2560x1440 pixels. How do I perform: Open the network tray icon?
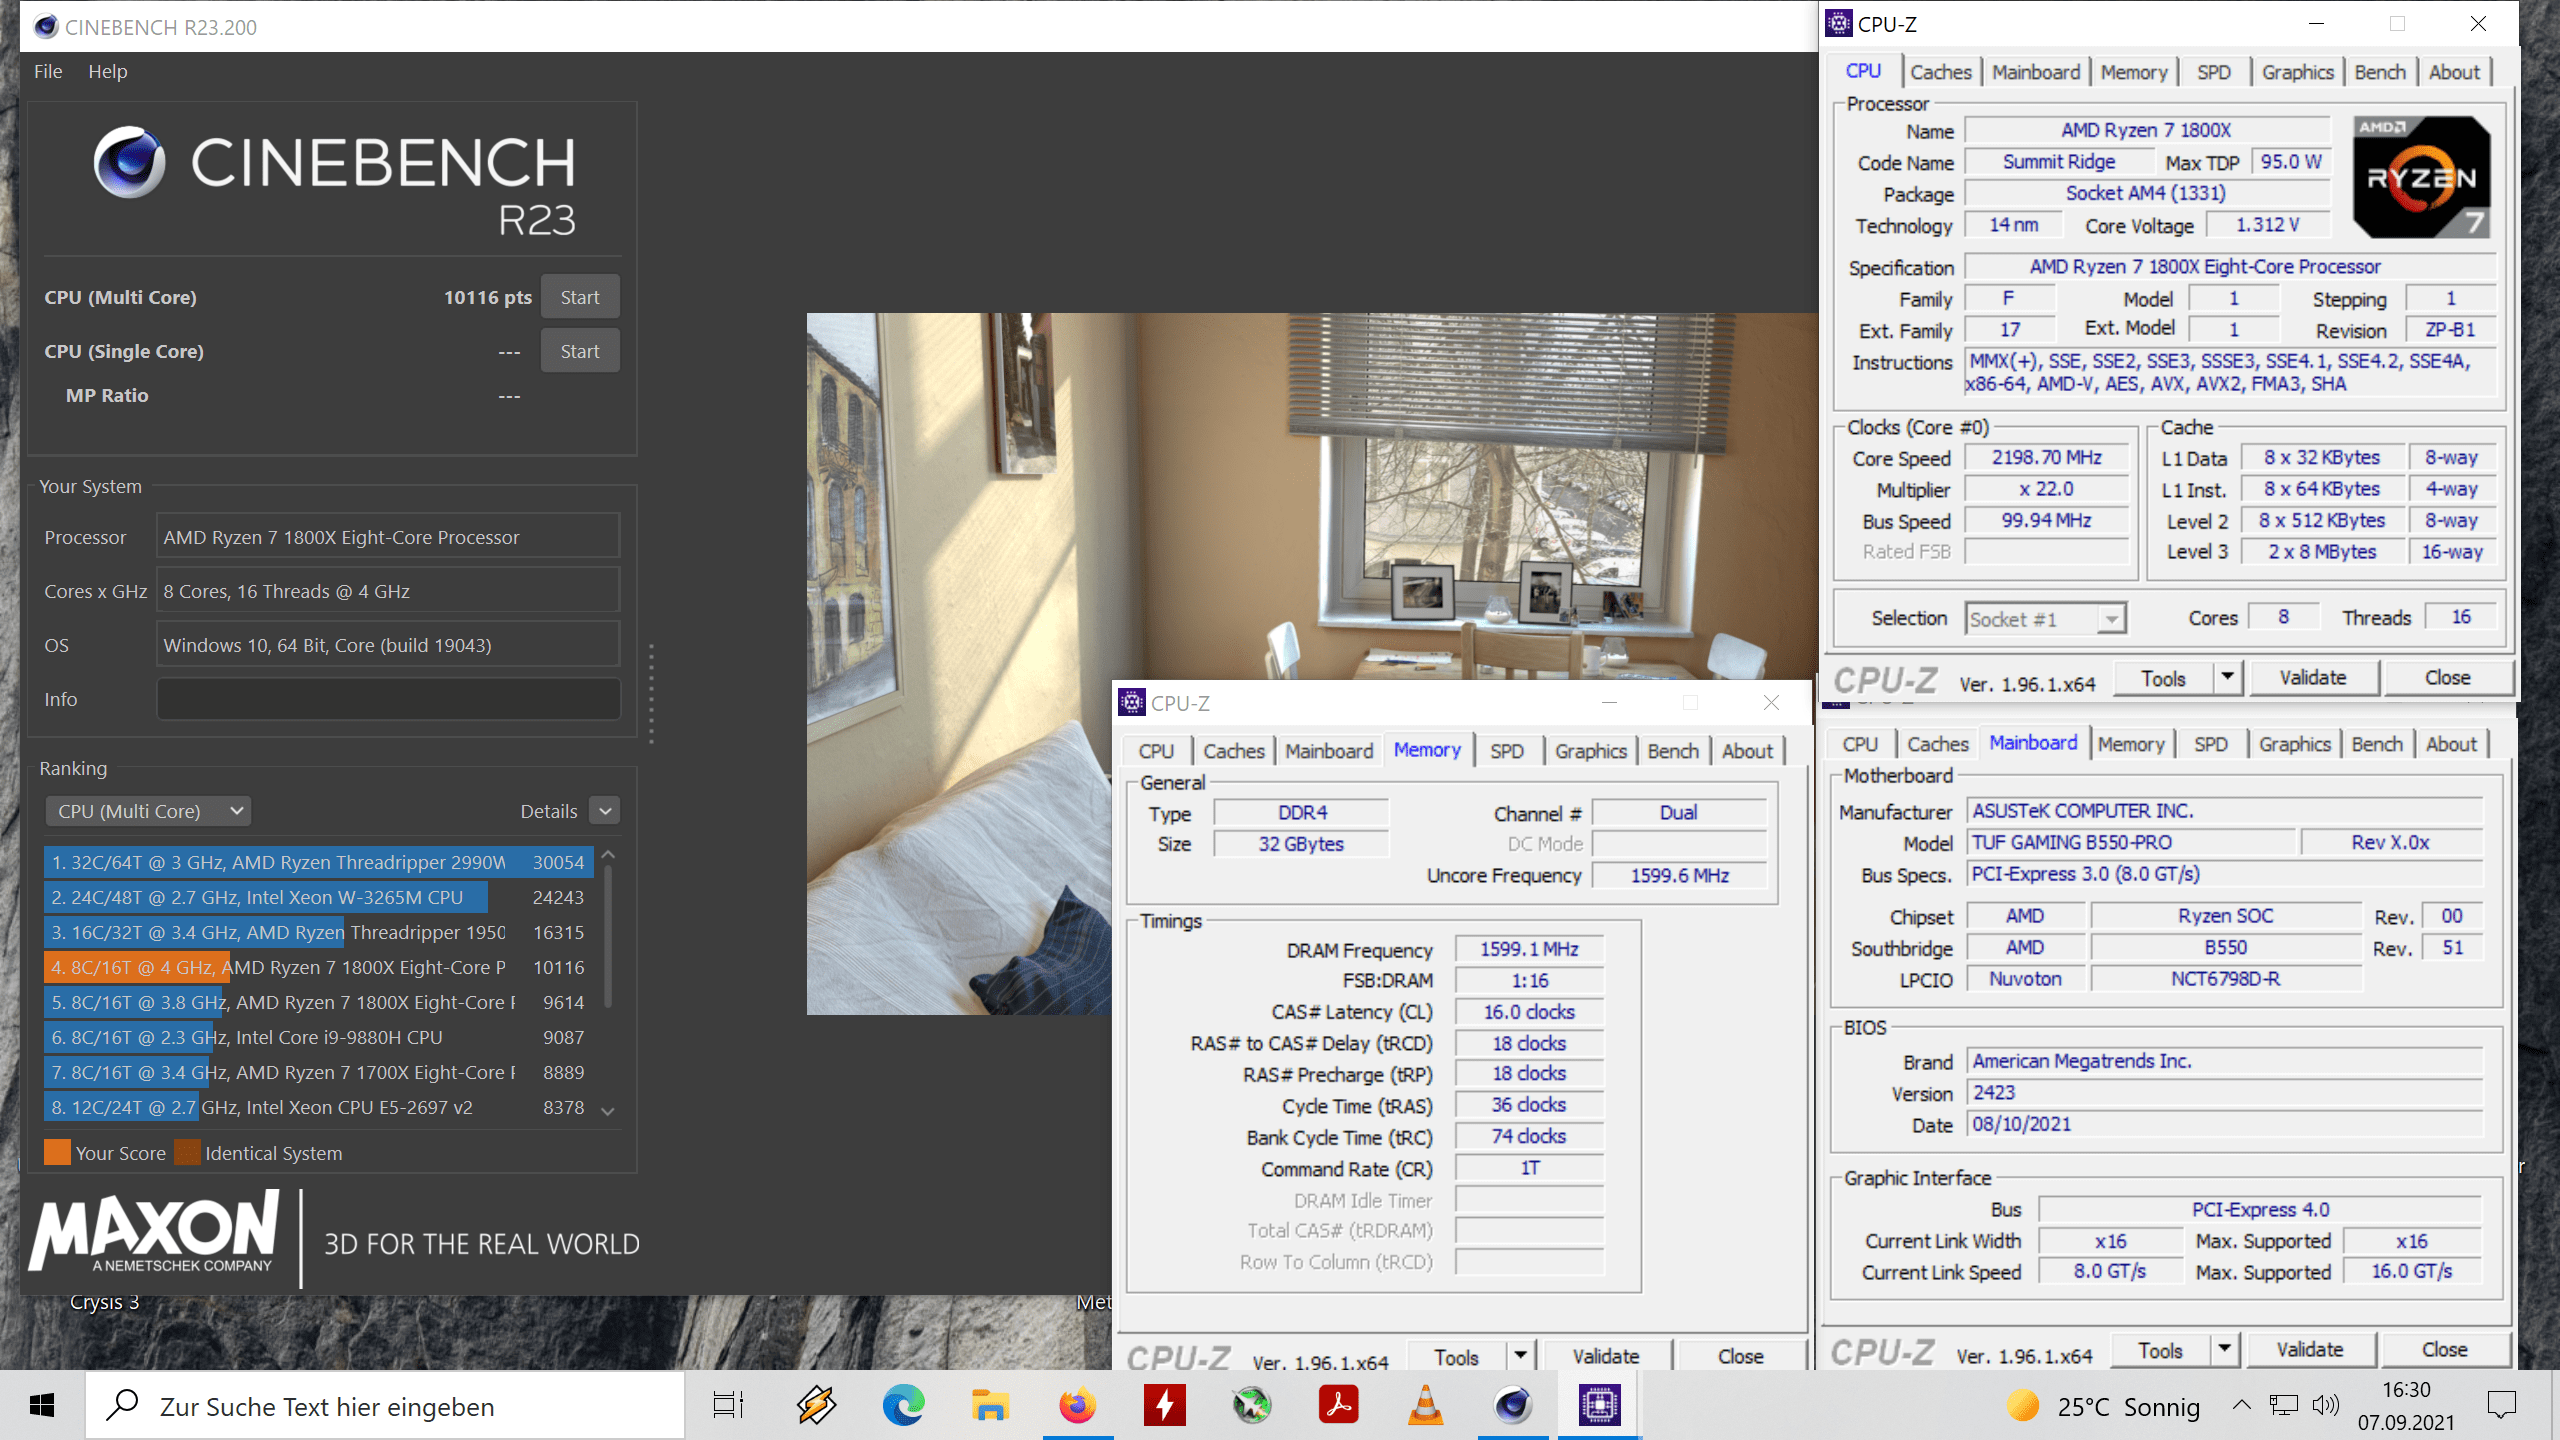(2284, 1406)
